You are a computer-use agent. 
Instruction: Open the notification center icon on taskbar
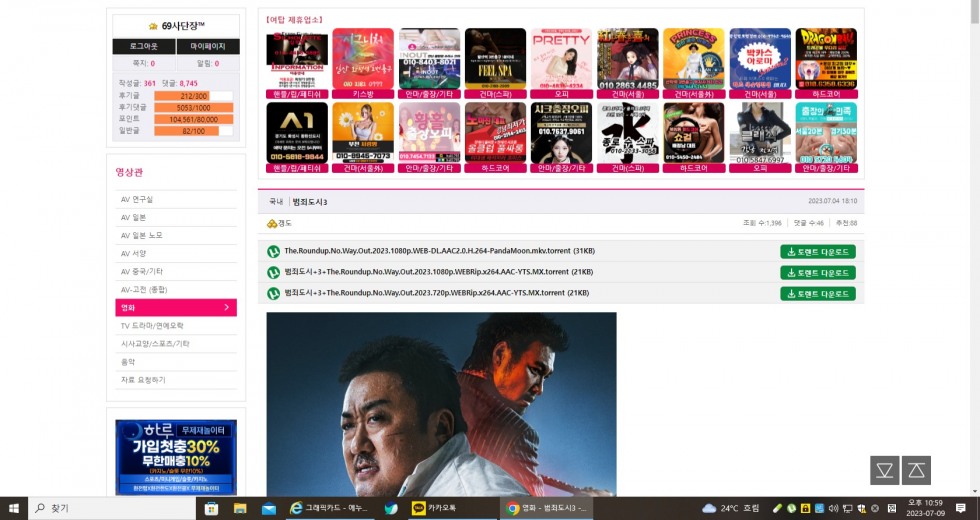[x=961, y=508]
